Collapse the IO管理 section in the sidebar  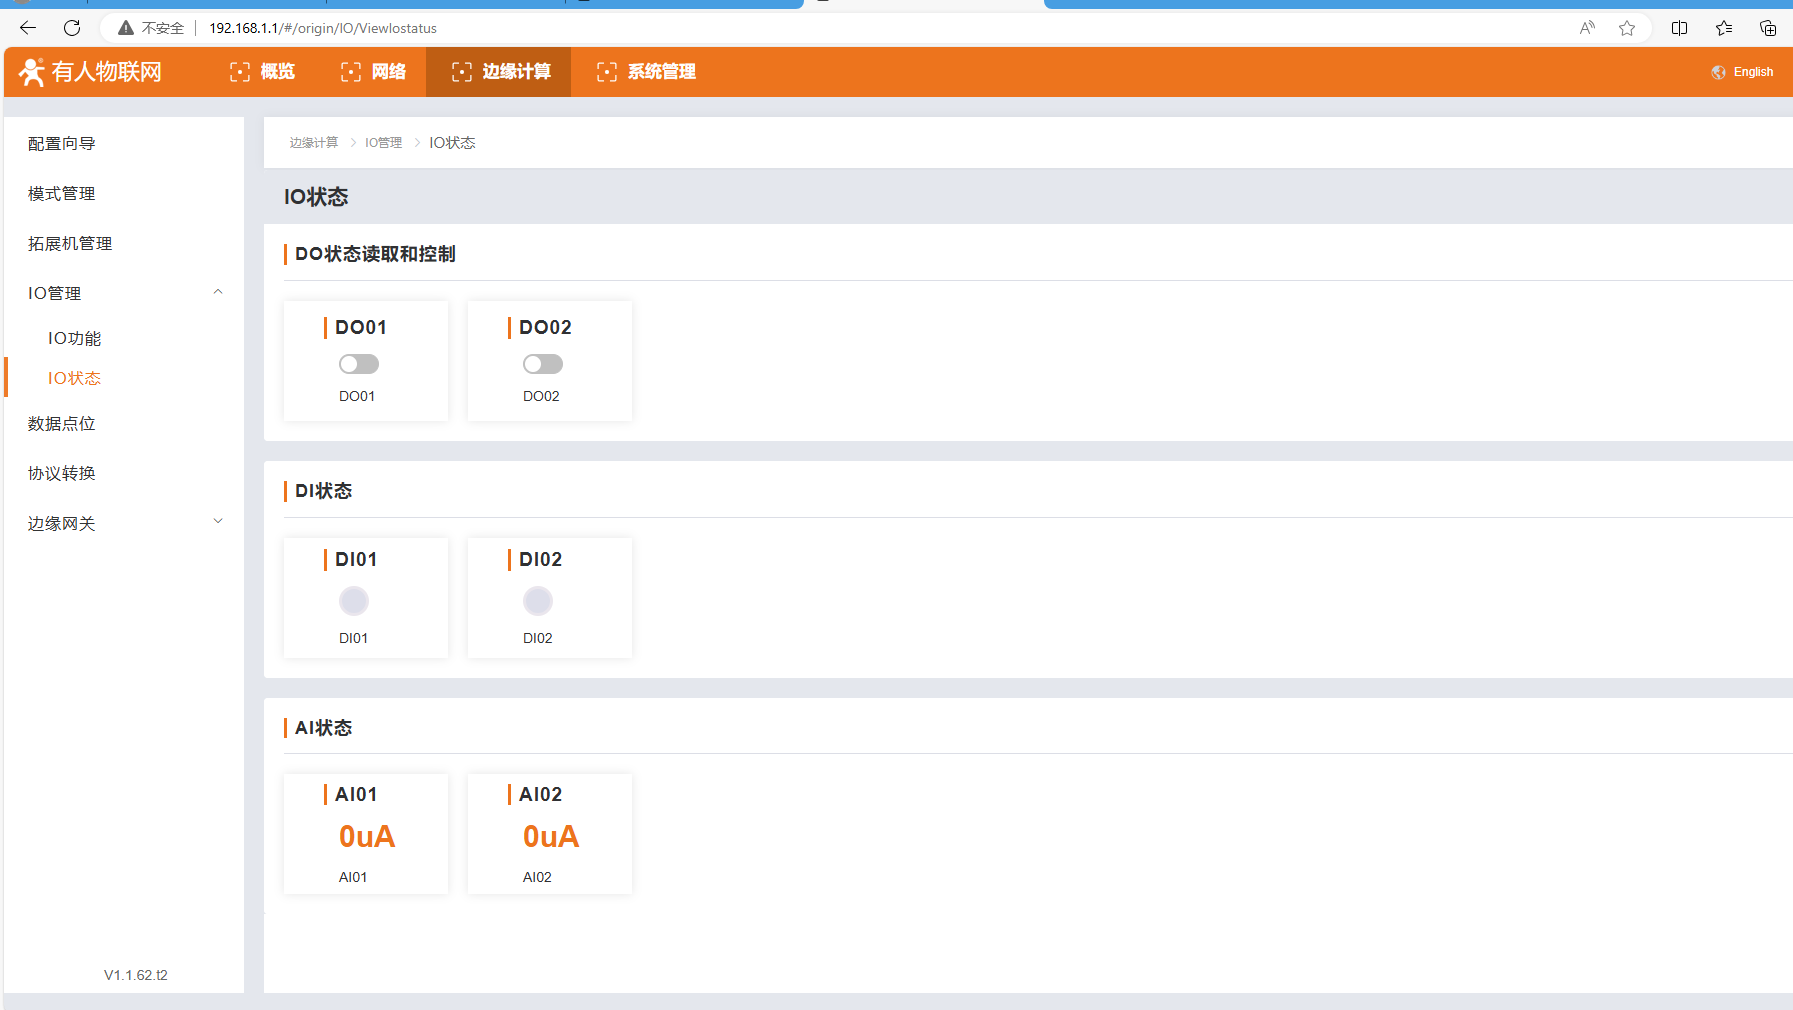click(124, 293)
